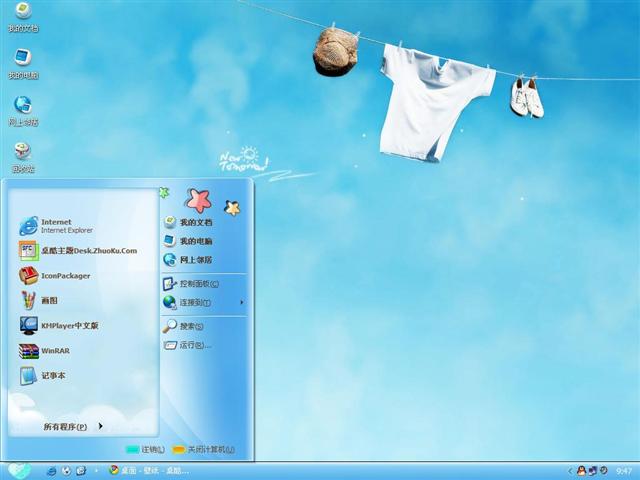Open 运行(R)... run dialog
The height and width of the screenshot is (480, 640).
187,345
